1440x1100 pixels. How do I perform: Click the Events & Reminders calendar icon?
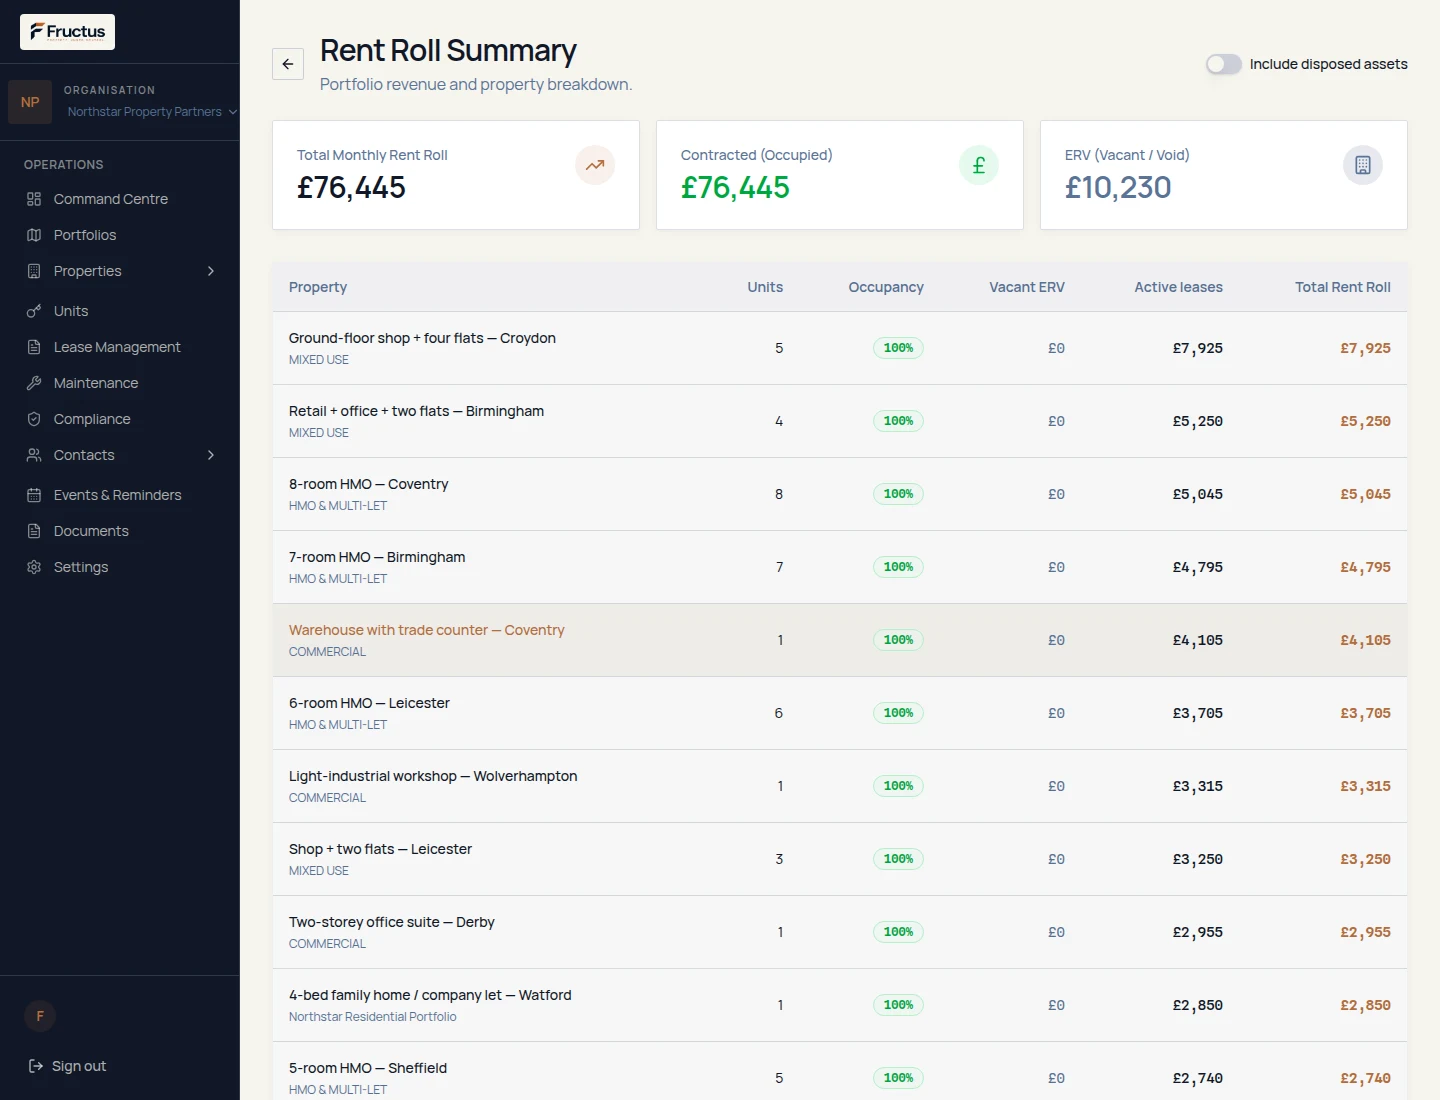click(x=34, y=495)
